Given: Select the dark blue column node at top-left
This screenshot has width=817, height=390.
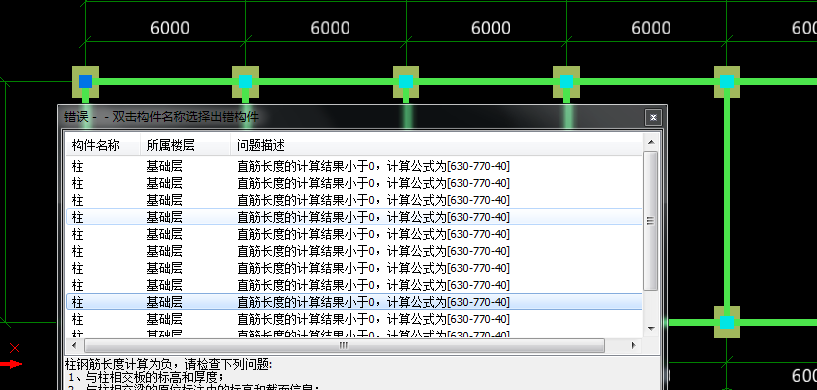Looking at the screenshot, I should pyautogui.click(x=85, y=81).
